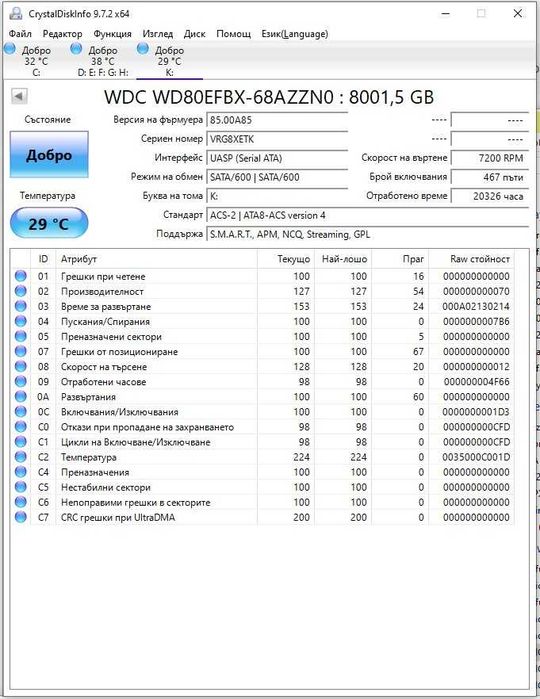The height and width of the screenshot is (699, 540).
Task: Click the Атрибут column header
Action: pos(157,259)
